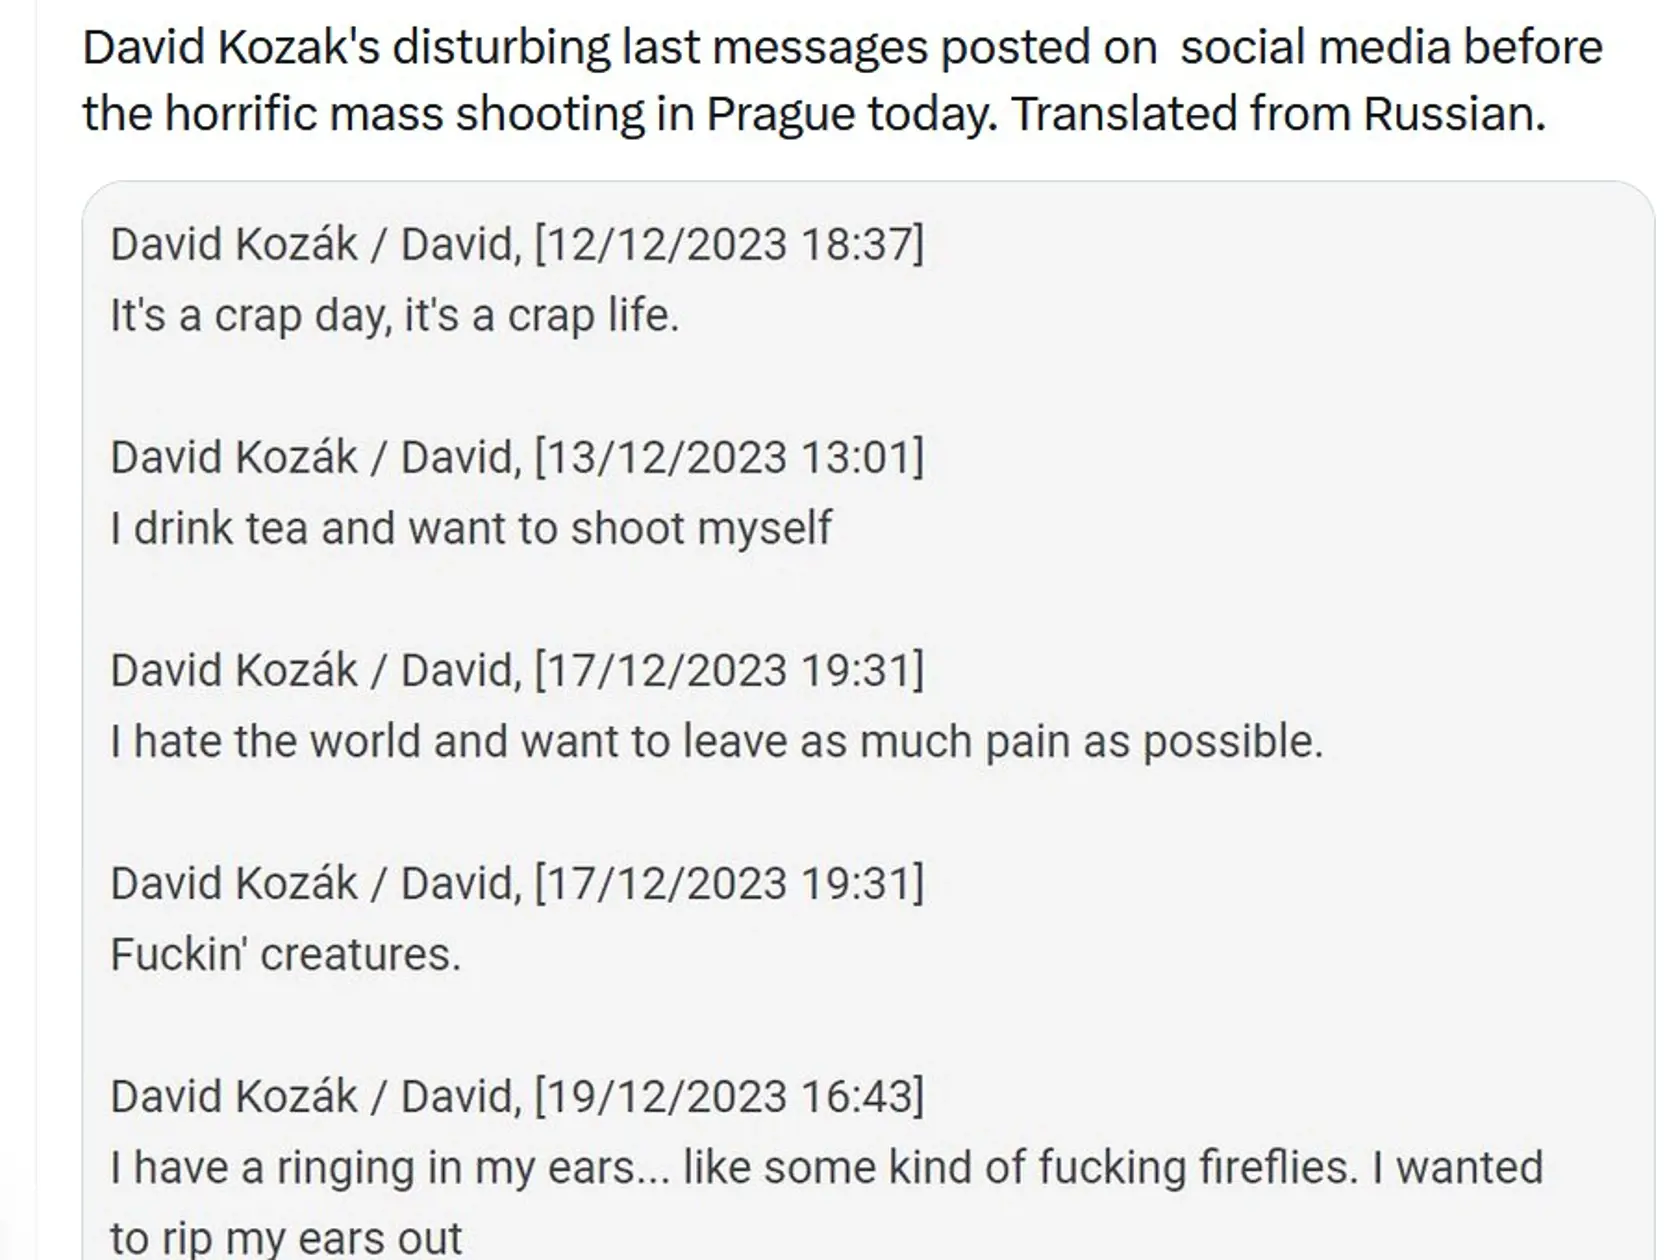Image resolution: width=1680 pixels, height=1260 pixels.
Task: Select the "creatures" message line
Action: click(285, 954)
